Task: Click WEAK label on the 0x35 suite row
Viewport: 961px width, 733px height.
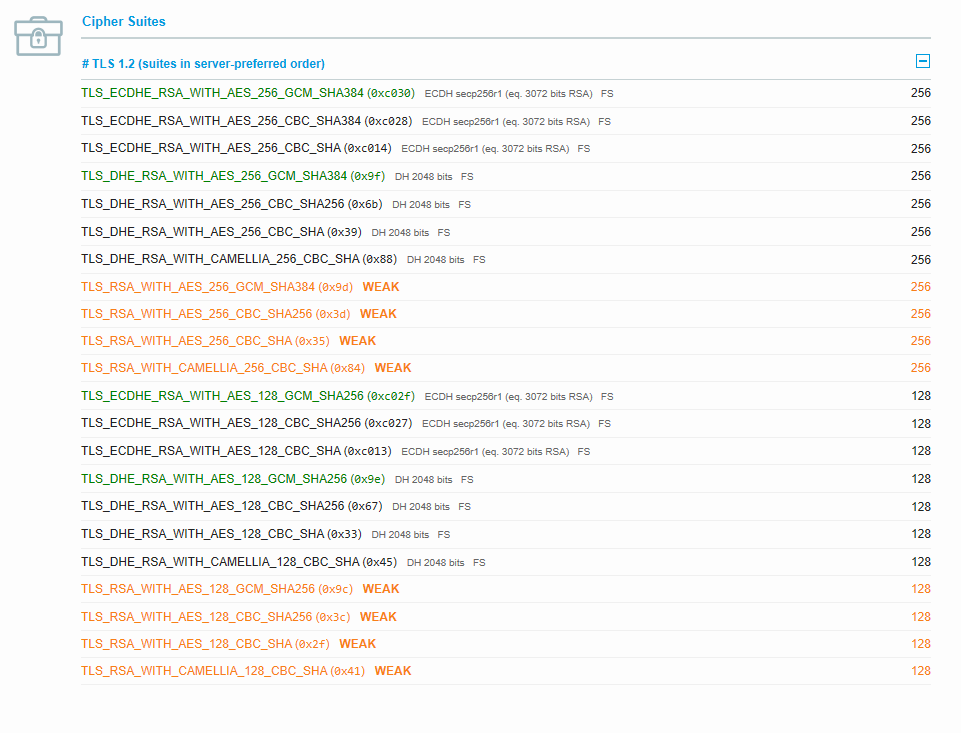Action: click(x=357, y=341)
